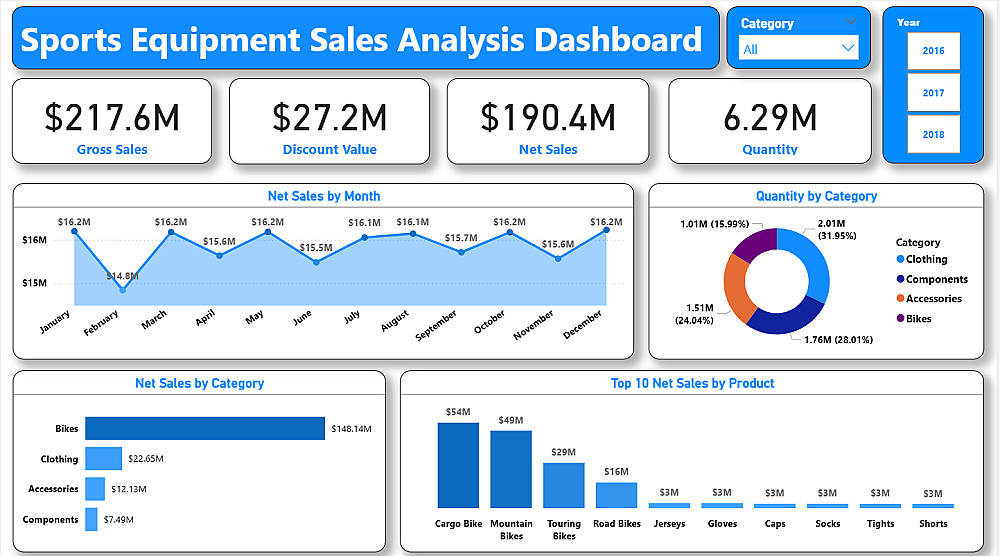Select year 2018 in Year slicer

click(x=933, y=135)
